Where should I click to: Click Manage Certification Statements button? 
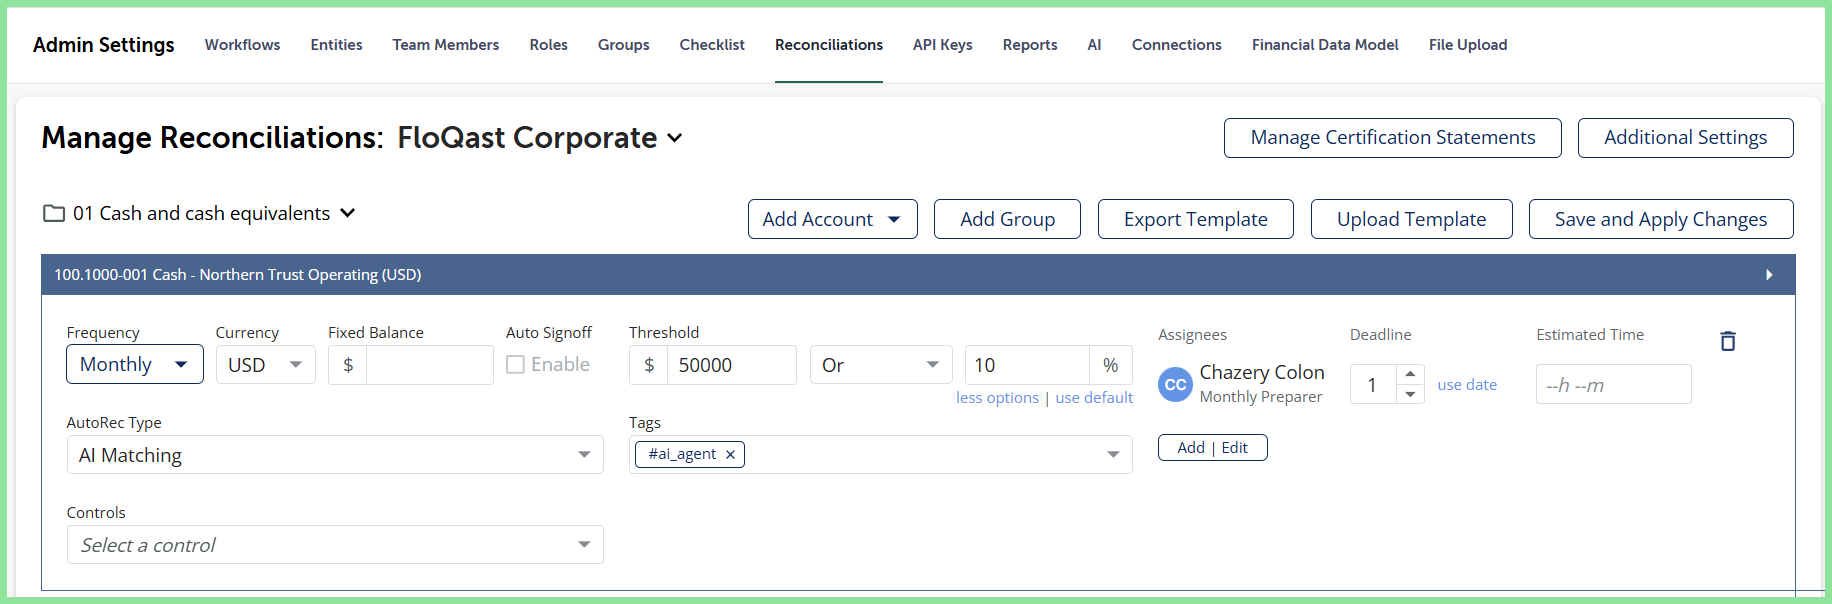point(1392,138)
